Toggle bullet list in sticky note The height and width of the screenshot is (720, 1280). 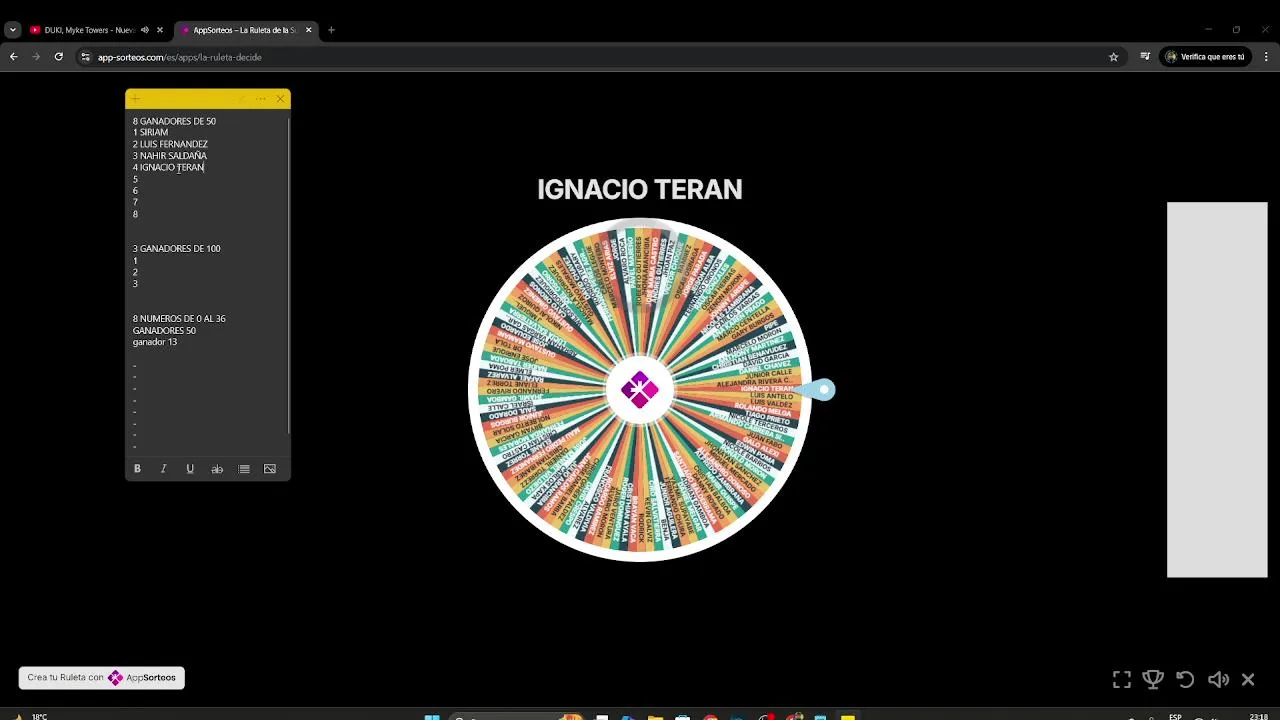pos(244,469)
